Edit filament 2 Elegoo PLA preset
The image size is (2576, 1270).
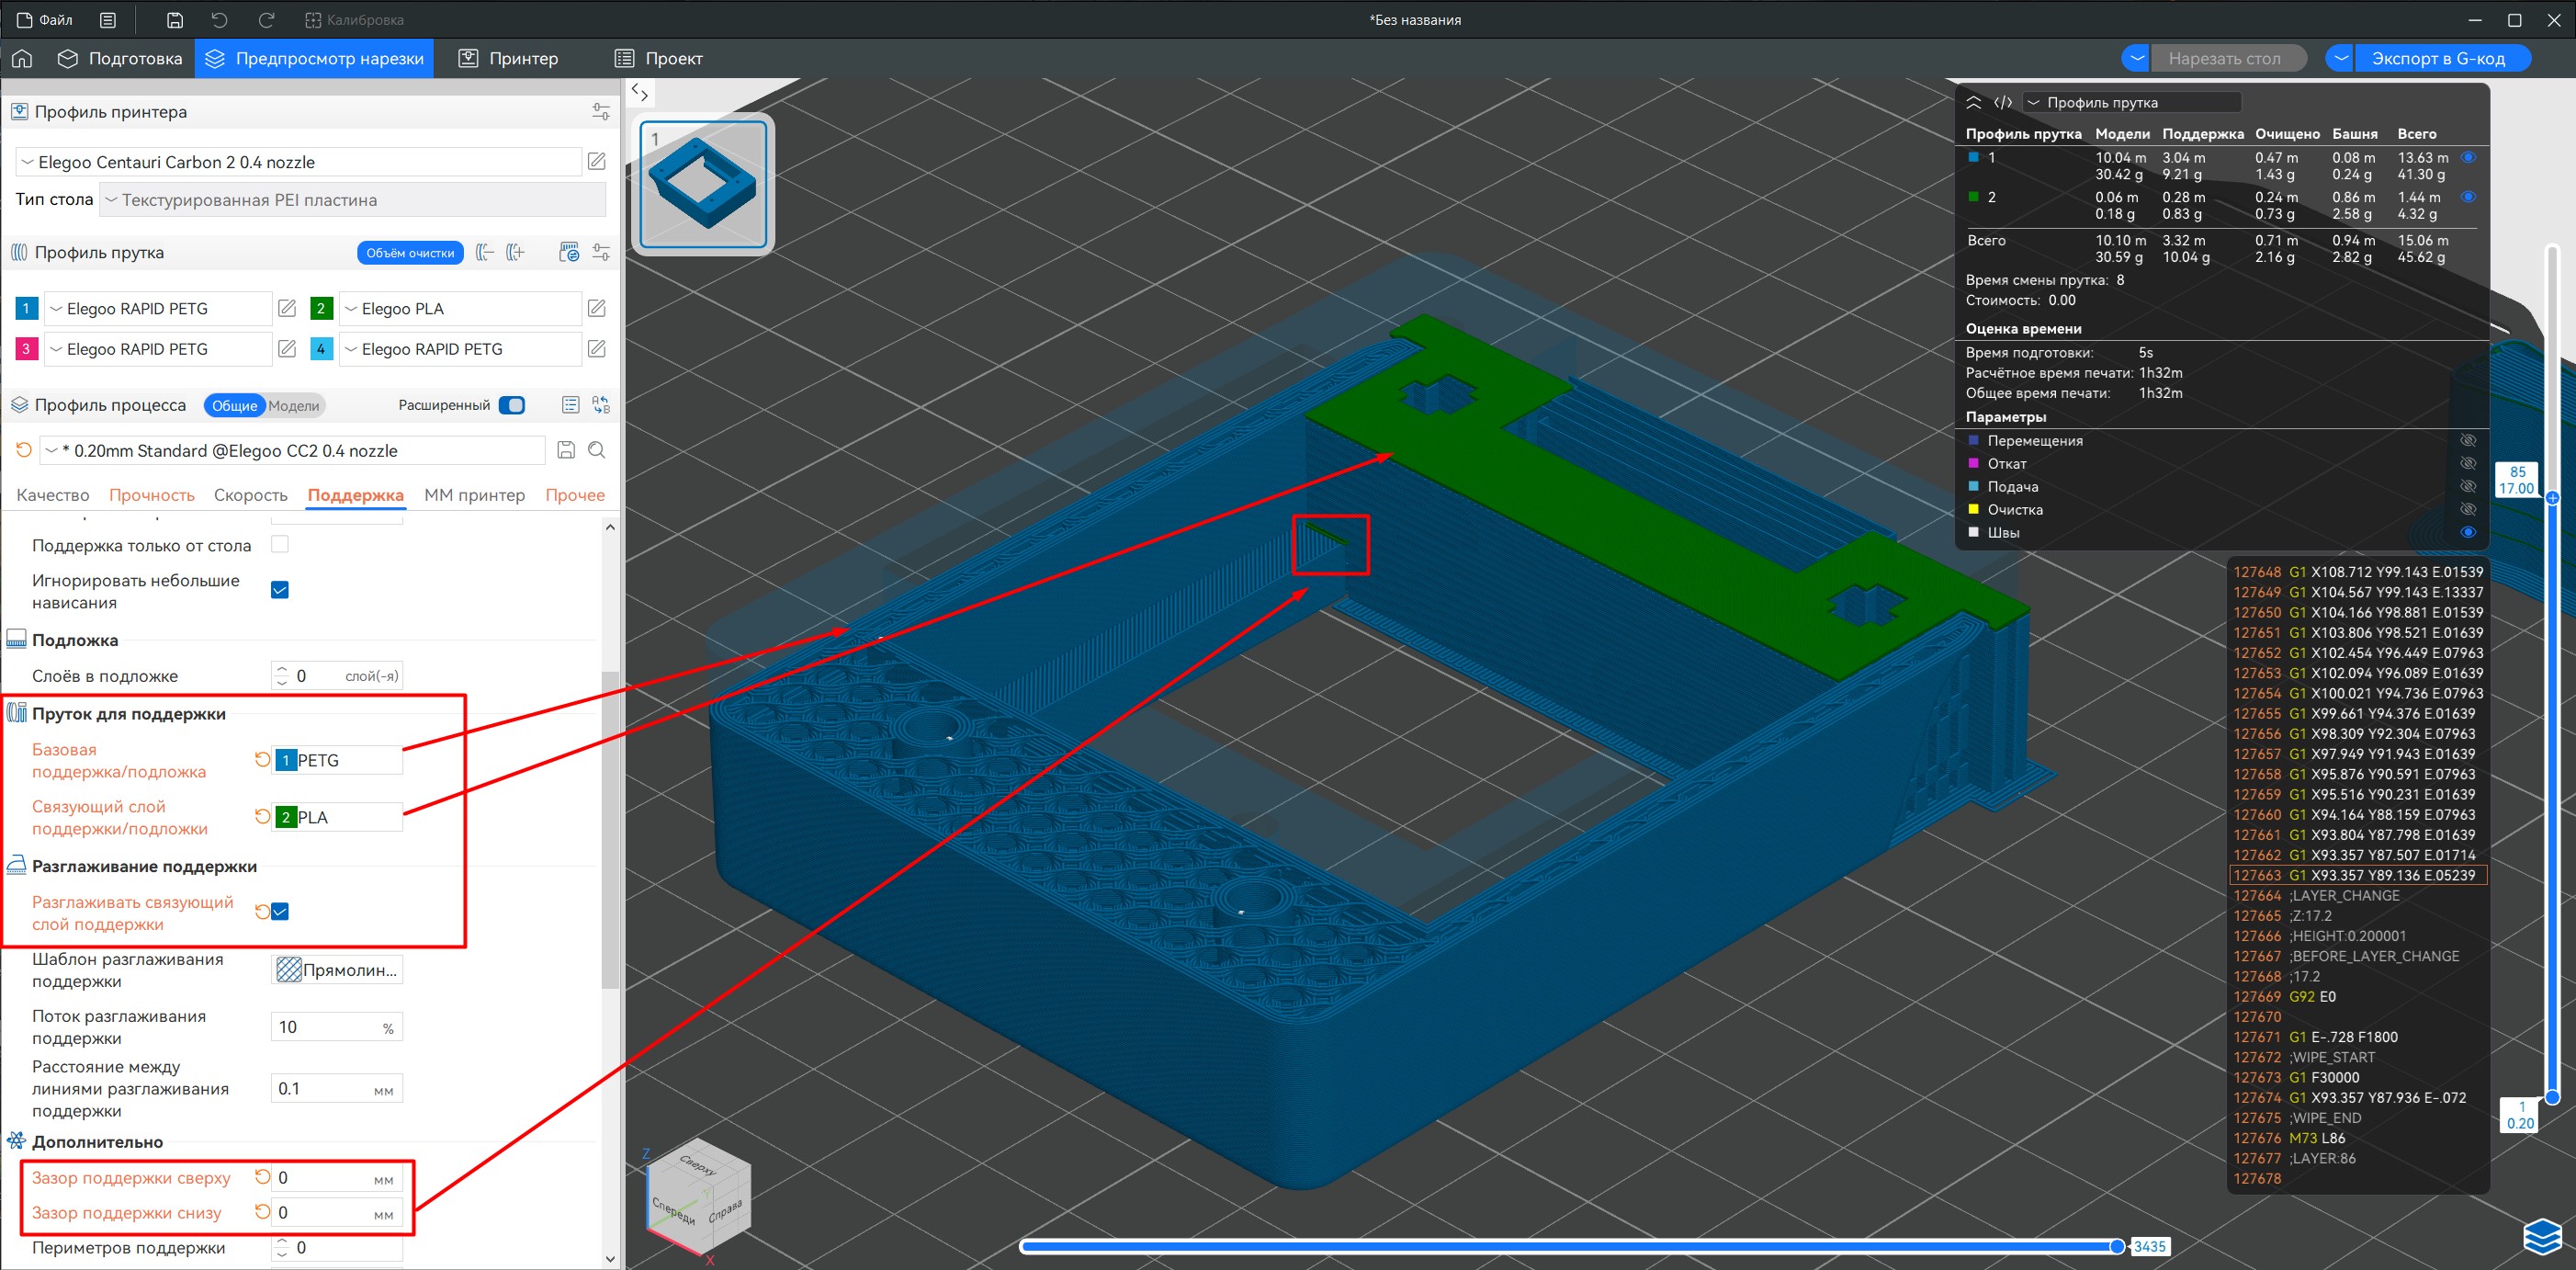(x=597, y=308)
